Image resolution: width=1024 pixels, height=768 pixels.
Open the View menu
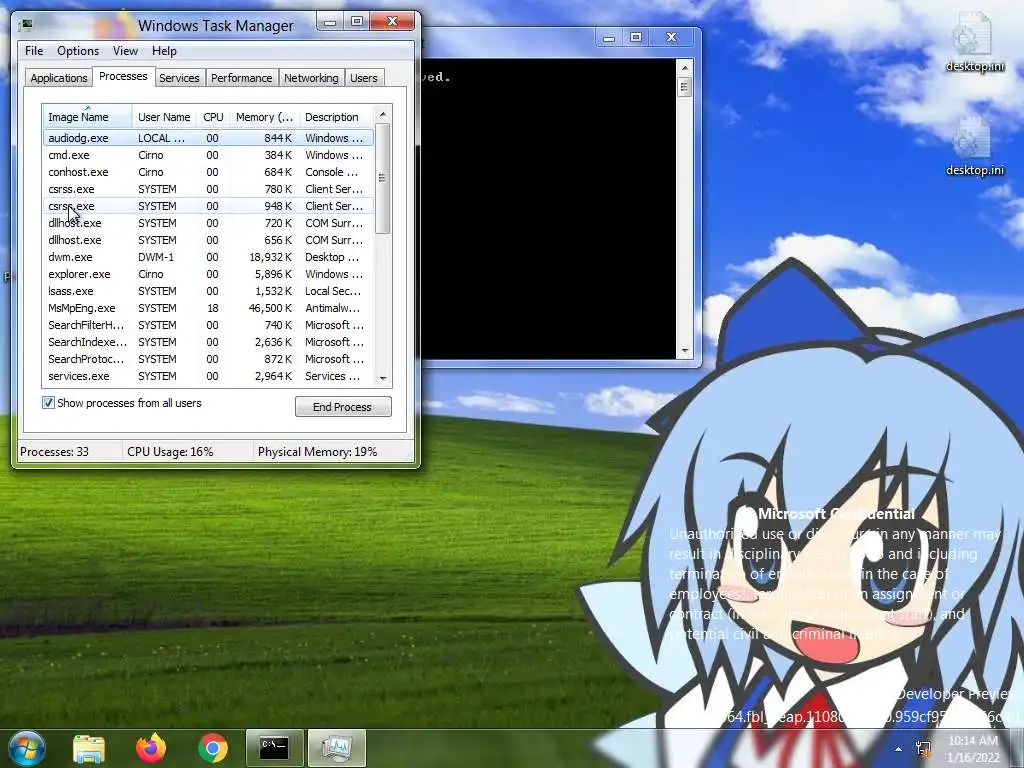pos(125,51)
